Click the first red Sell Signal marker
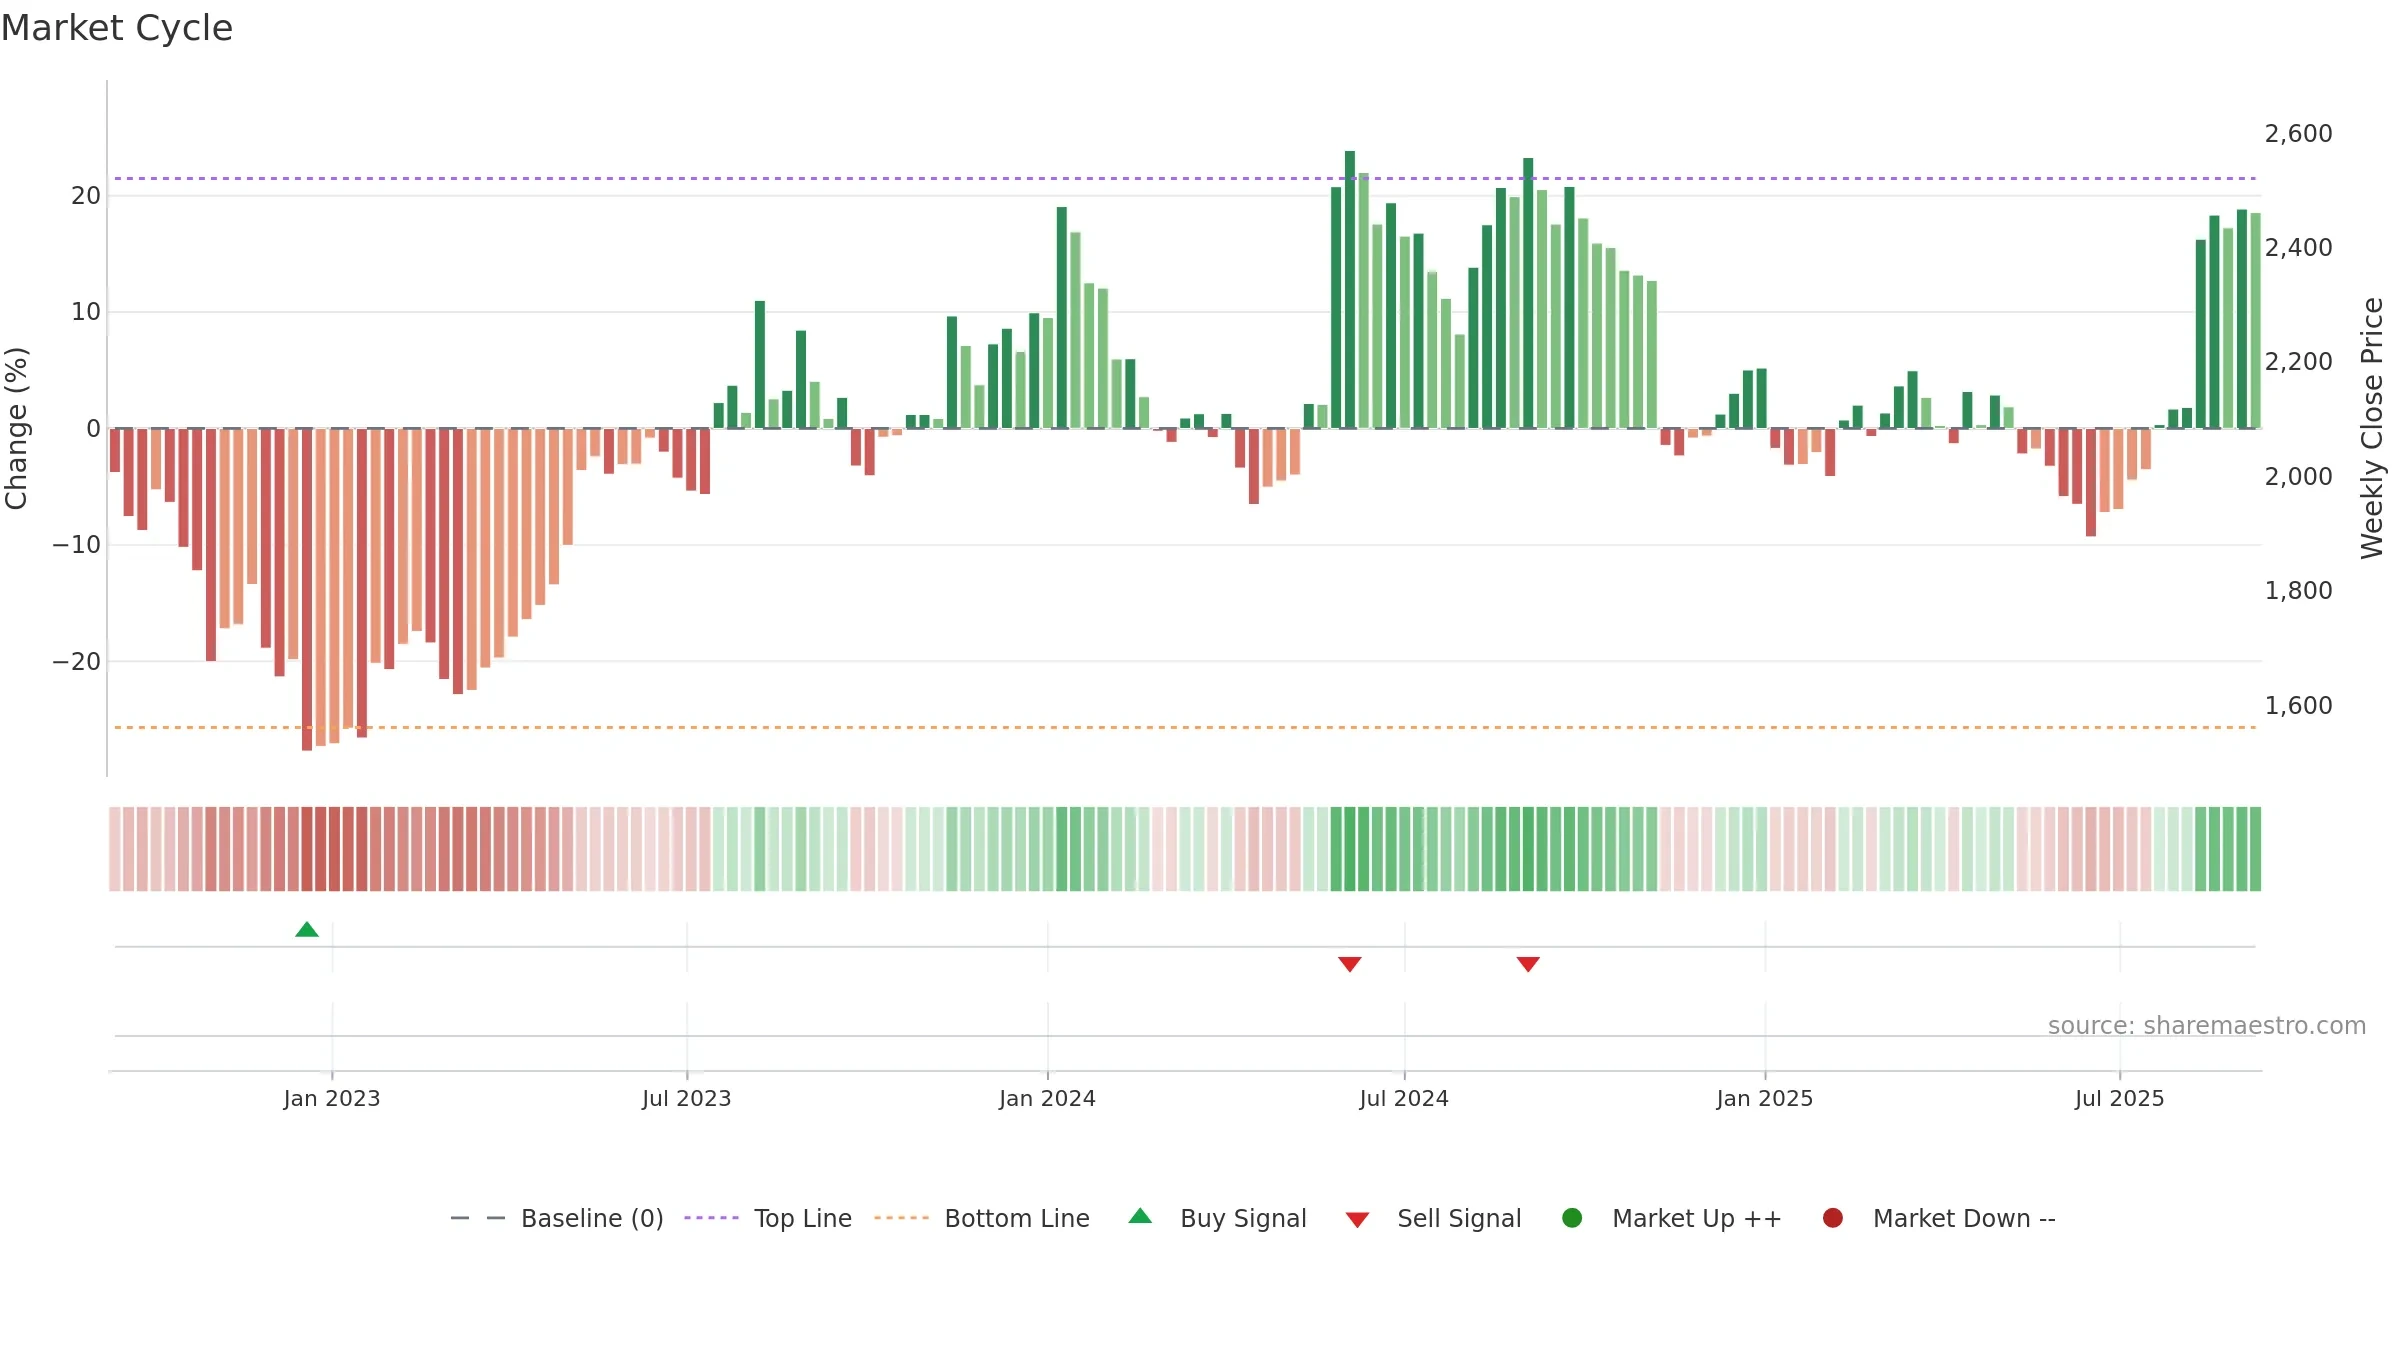The height and width of the screenshot is (1350, 2400). (1350, 964)
